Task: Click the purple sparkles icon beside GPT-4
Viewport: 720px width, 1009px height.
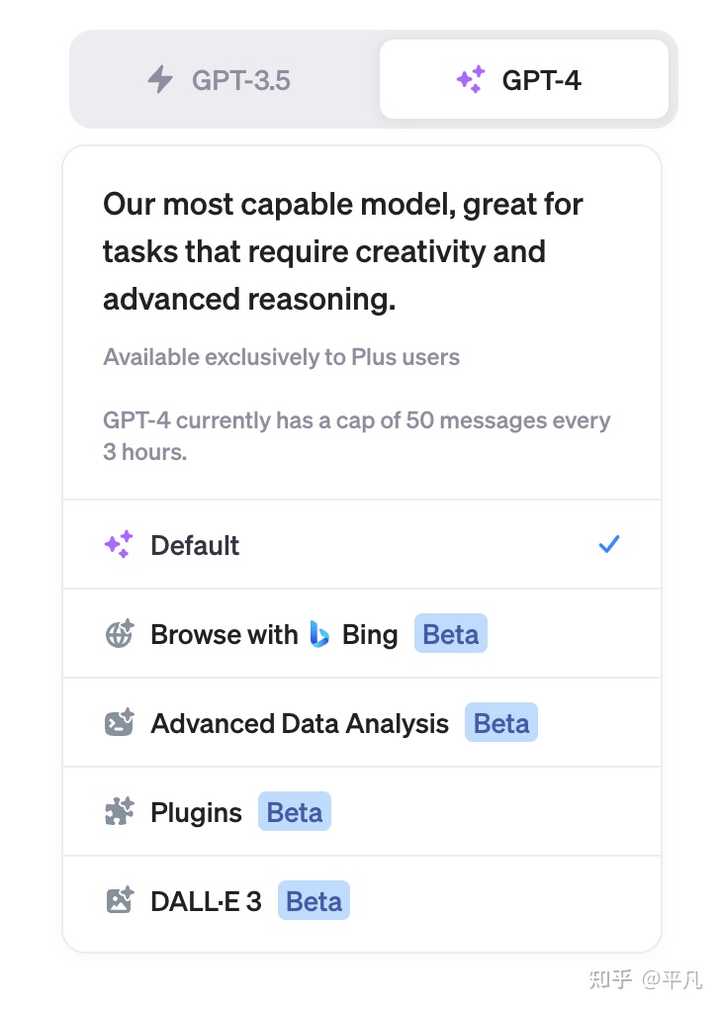Action: (470, 79)
